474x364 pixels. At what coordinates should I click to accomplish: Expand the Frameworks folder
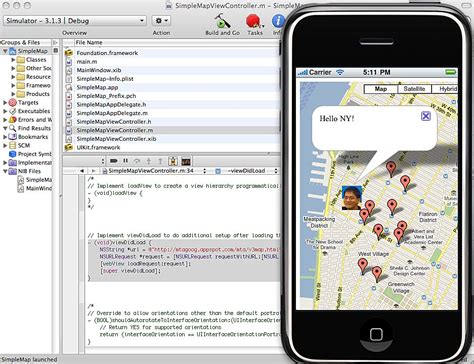13,85
